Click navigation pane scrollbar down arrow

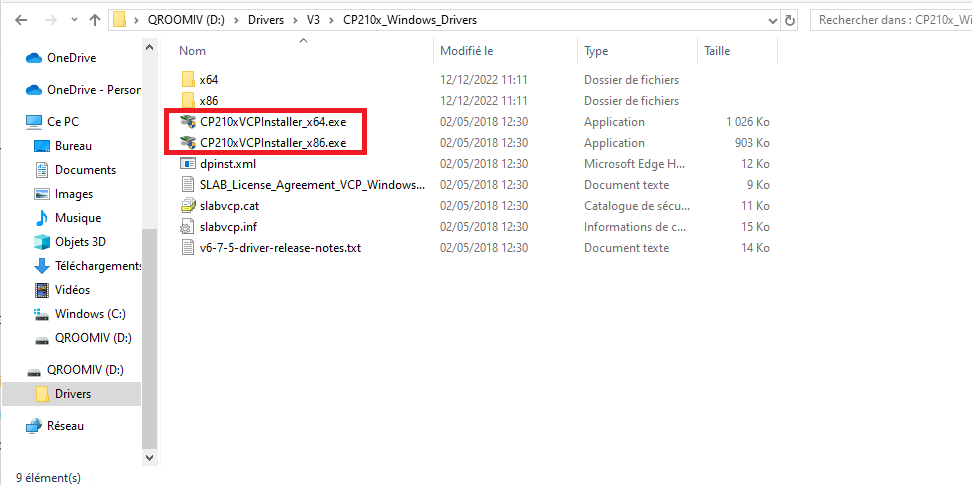click(x=149, y=458)
